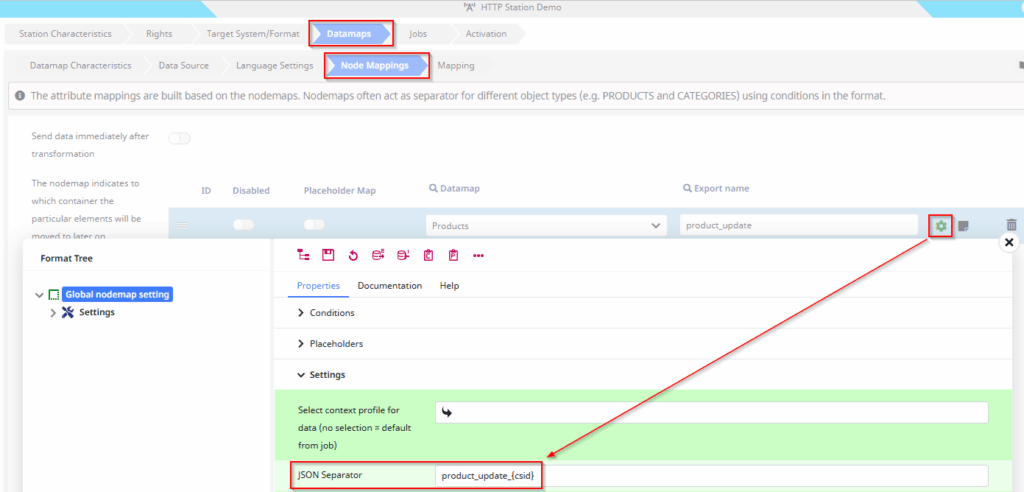
Task: Click the undo/reset arrow icon
Action: point(353,255)
